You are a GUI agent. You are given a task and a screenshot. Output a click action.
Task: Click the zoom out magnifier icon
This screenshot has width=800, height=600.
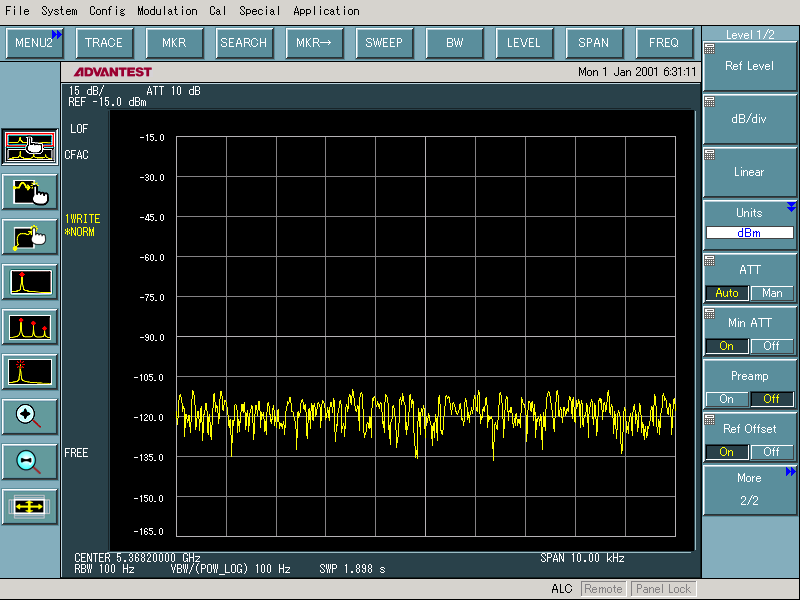pos(29,461)
